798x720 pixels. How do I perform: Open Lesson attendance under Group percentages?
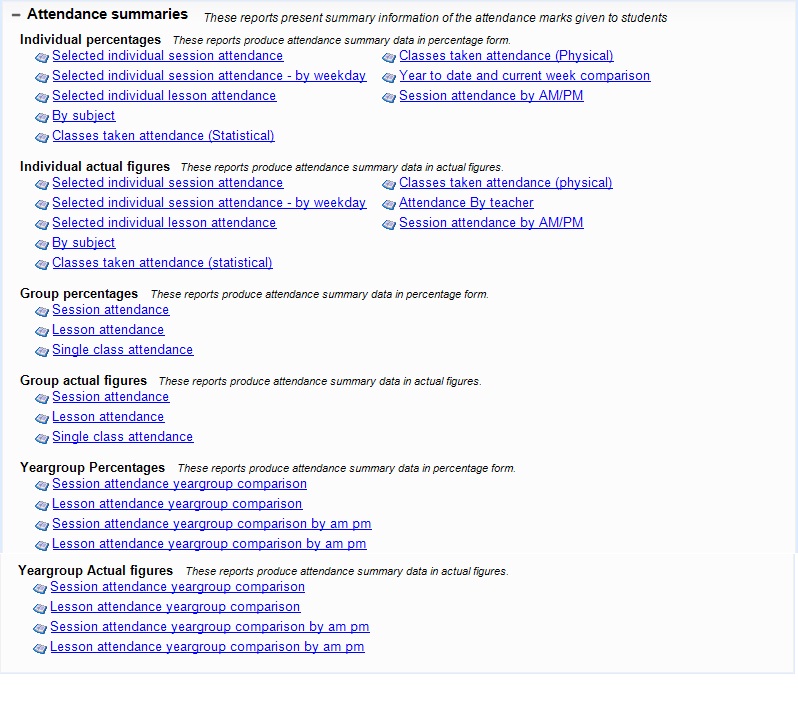pyautogui.click(x=108, y=330)
